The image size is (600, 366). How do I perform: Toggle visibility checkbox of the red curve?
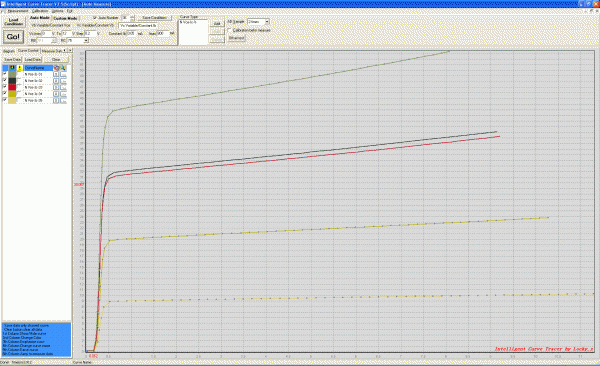point(5,87)
